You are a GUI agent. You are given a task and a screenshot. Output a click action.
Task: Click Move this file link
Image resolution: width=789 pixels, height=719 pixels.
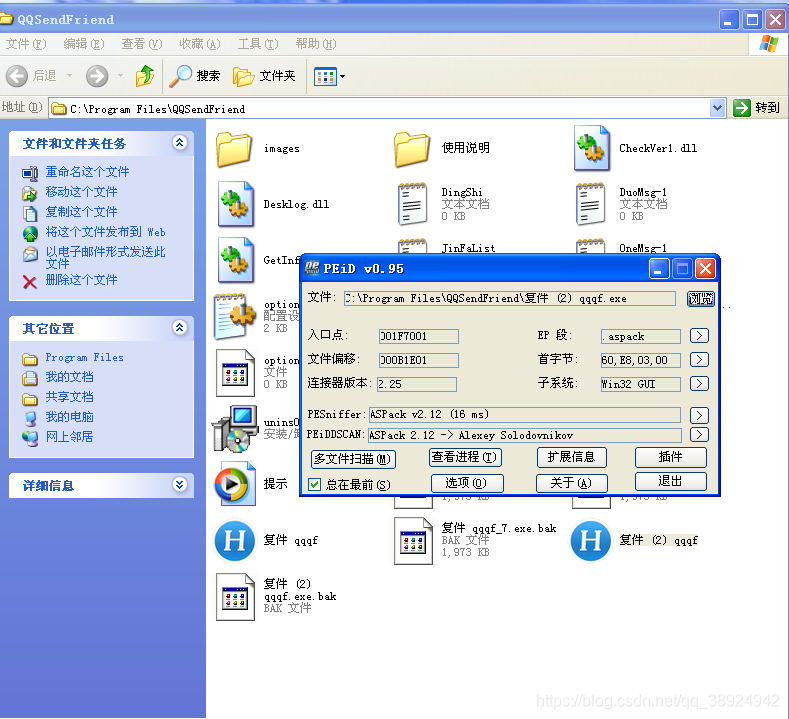tap(81, 192)
